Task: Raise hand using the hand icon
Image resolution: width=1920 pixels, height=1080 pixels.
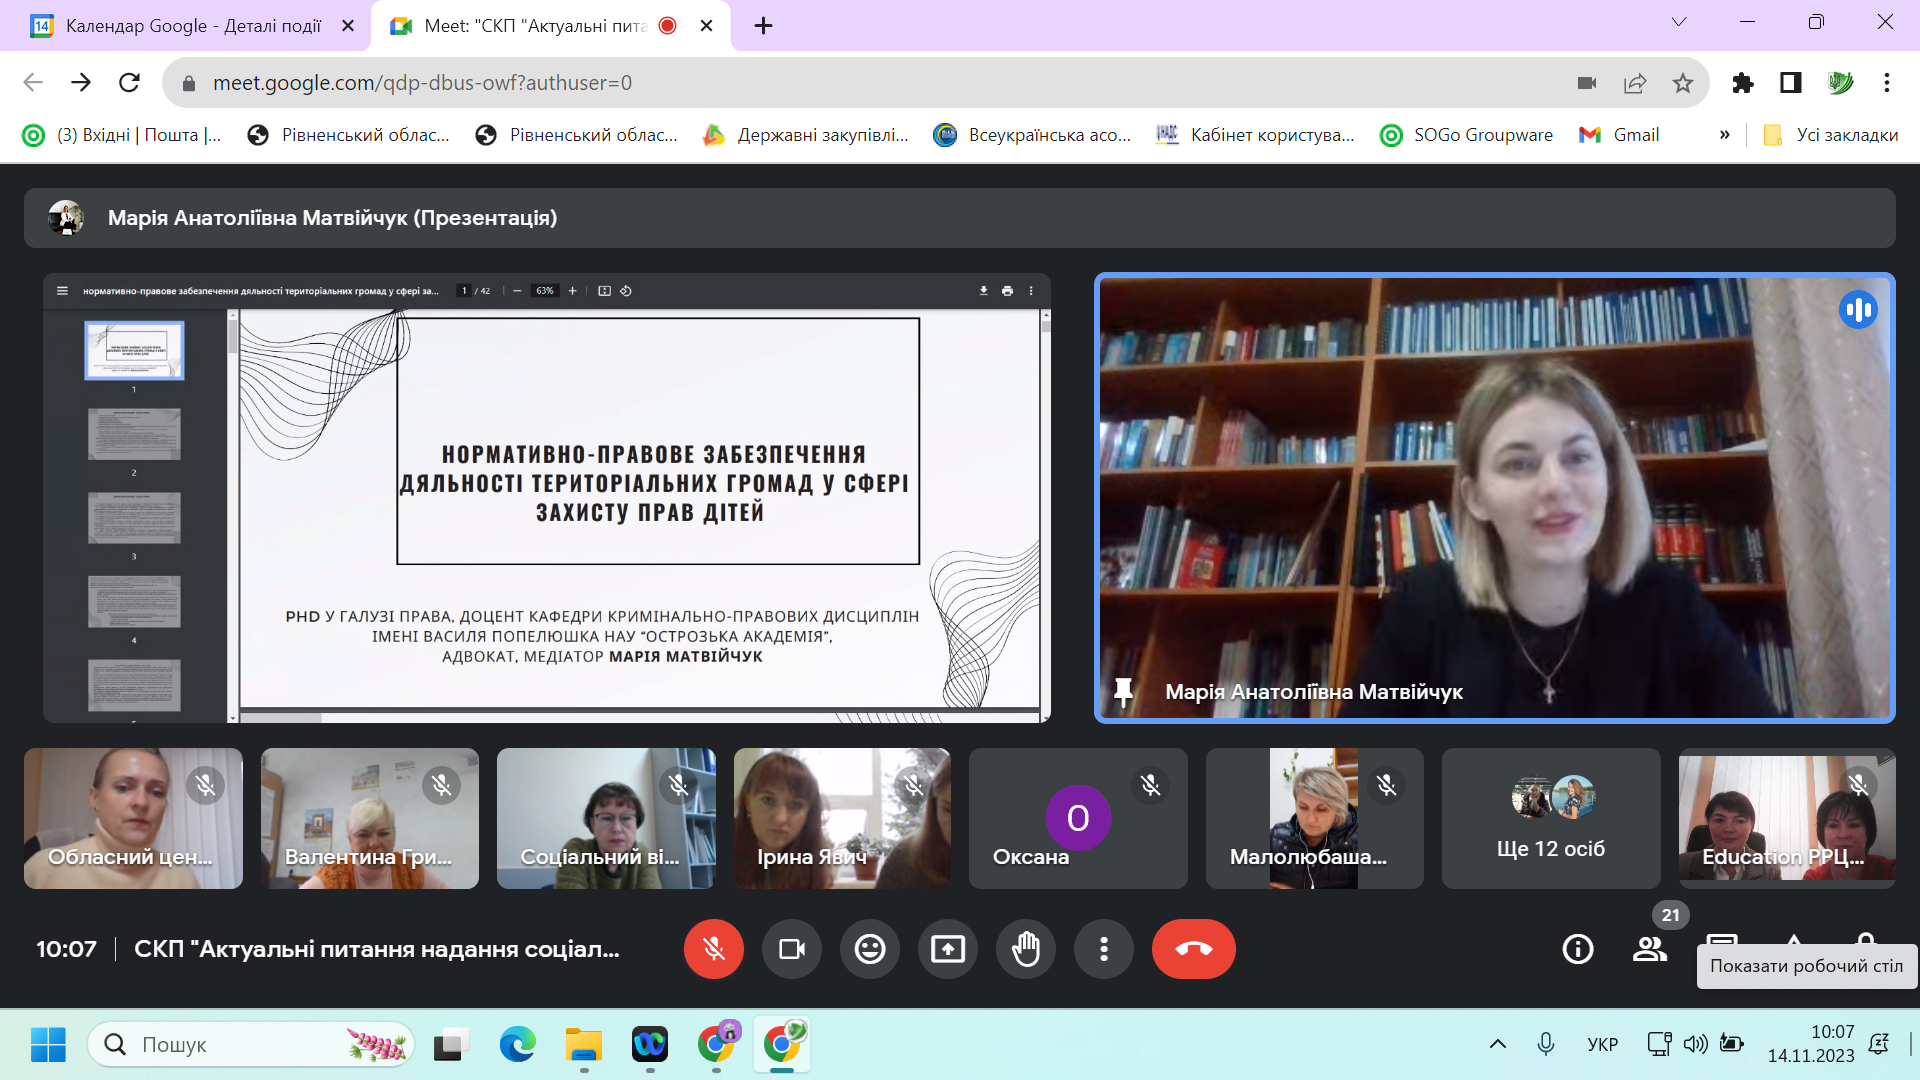Action: tap(1025, 949)
